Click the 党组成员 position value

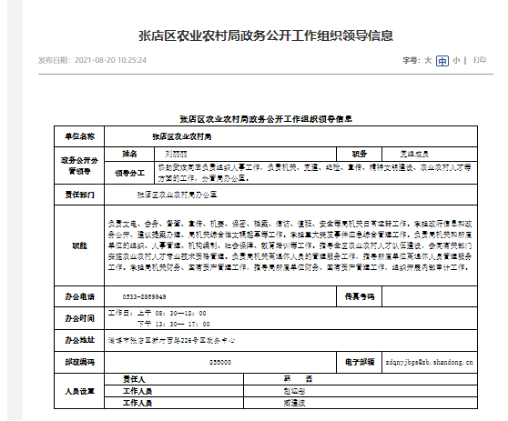click(x=414, y=154)
